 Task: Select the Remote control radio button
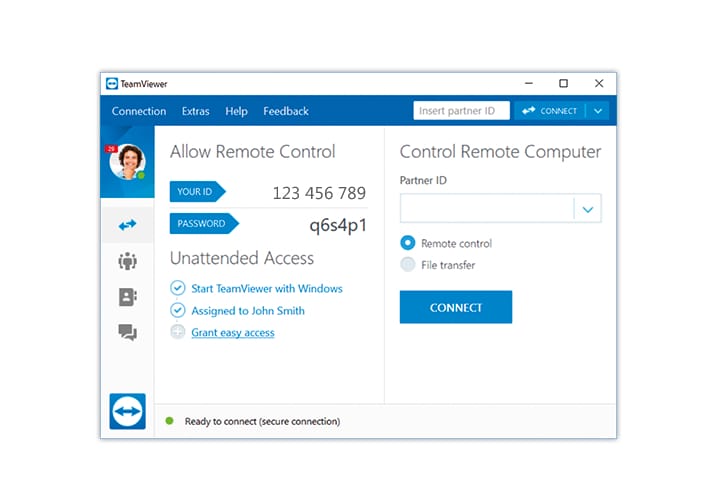408,243
